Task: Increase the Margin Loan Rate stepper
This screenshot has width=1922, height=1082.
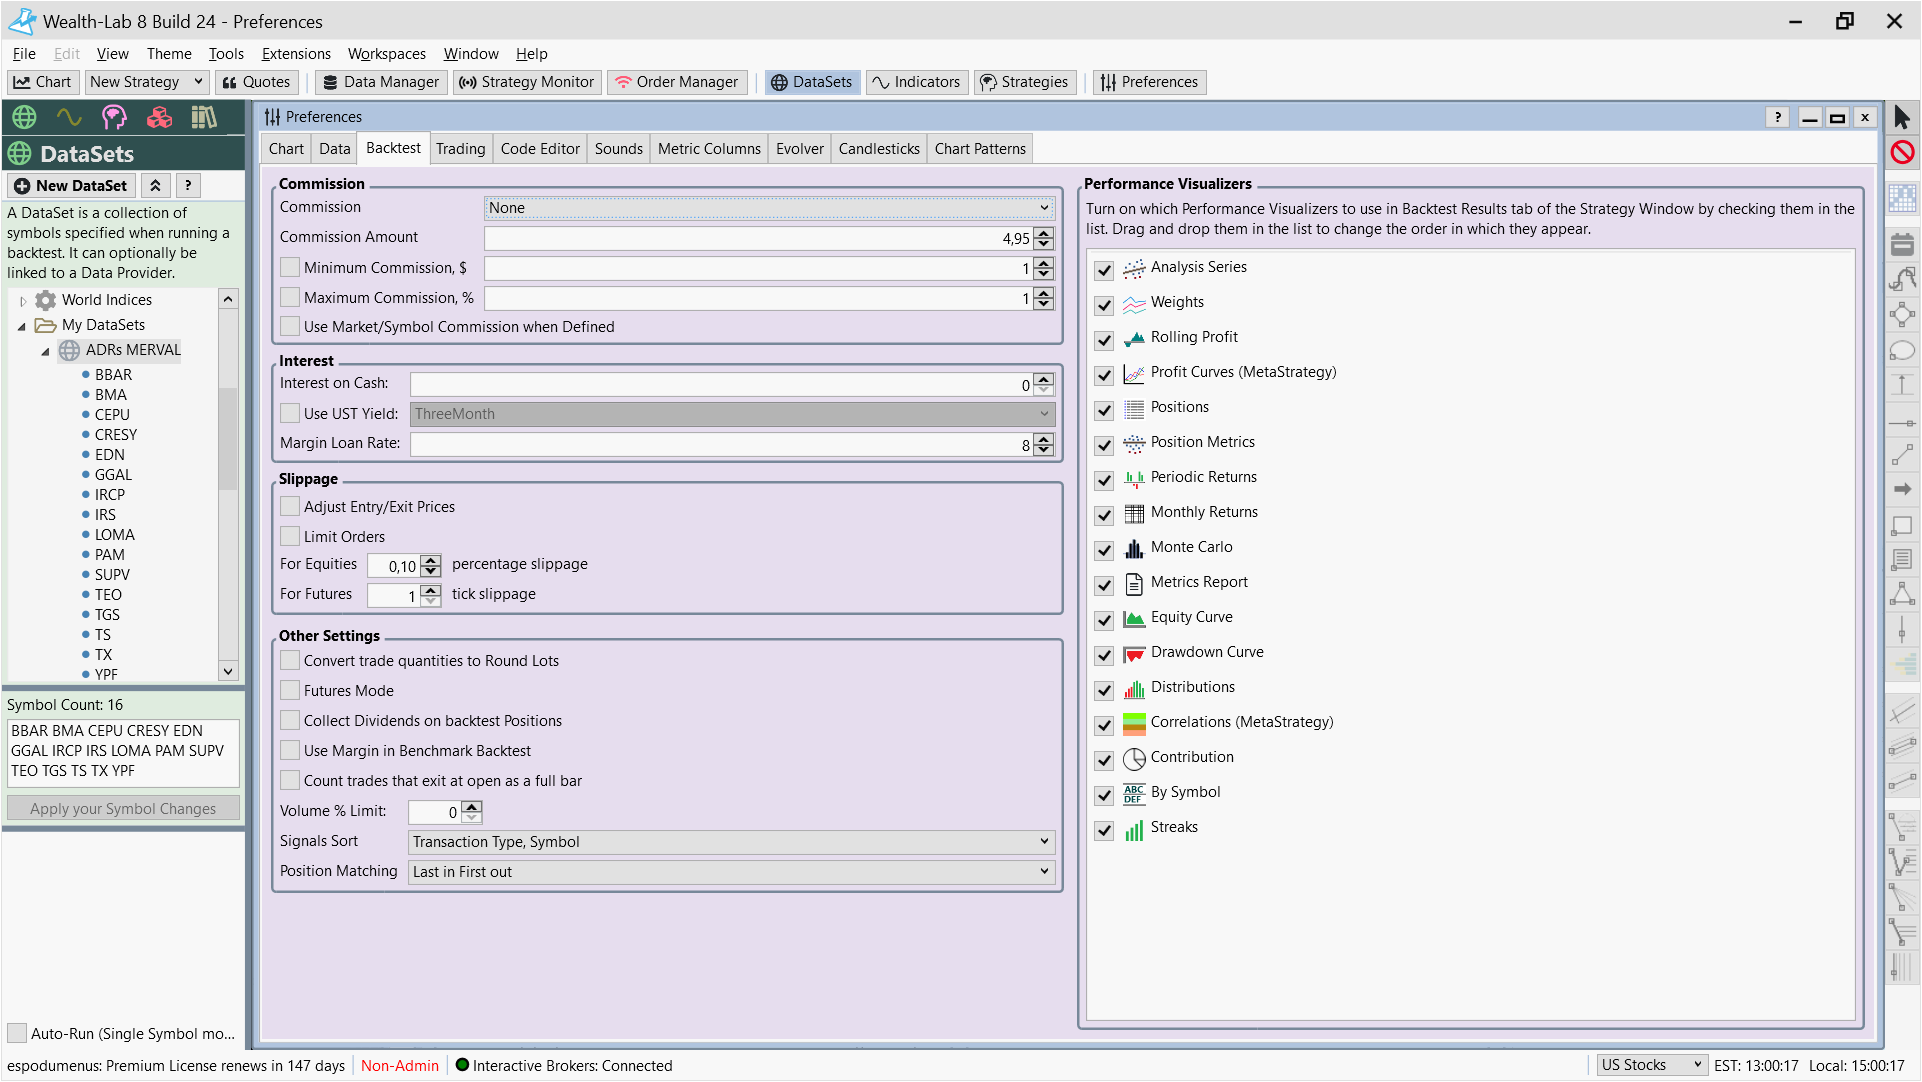Action: coord(1044,438)
